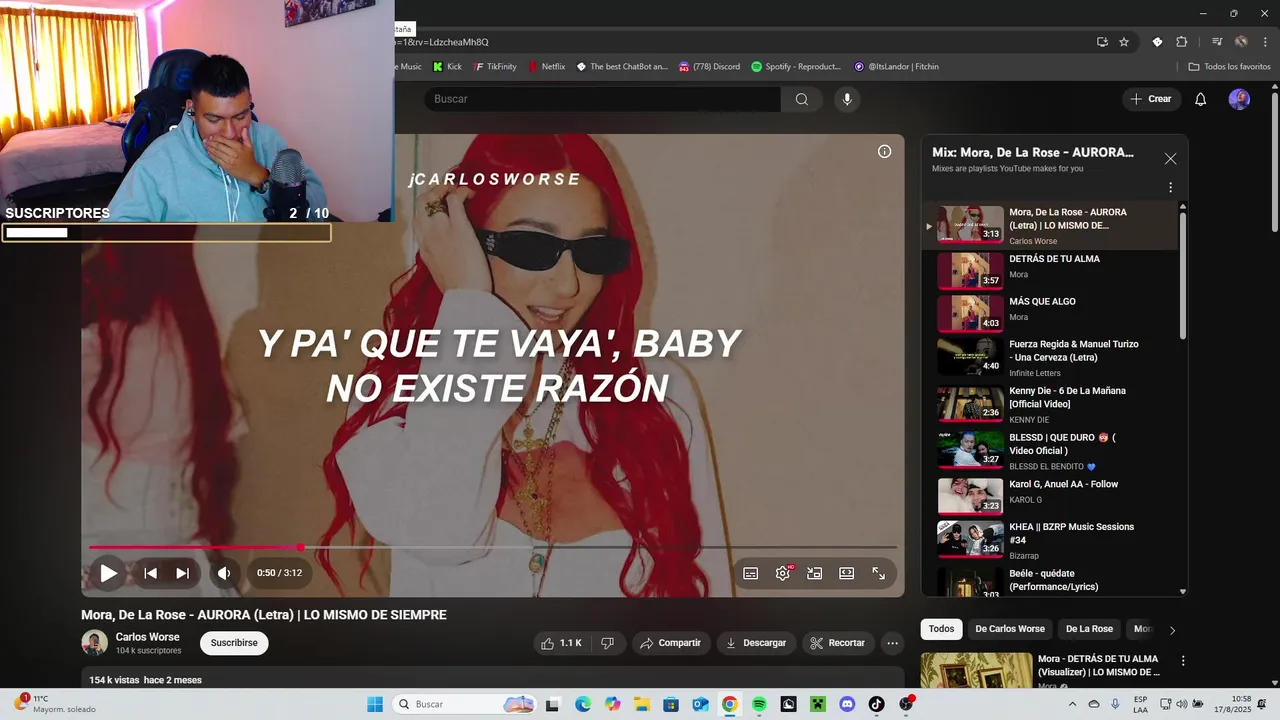Start voice search with microphone
The width and height of the screenshot is (1280, 720).
click(x=847, y=99)
